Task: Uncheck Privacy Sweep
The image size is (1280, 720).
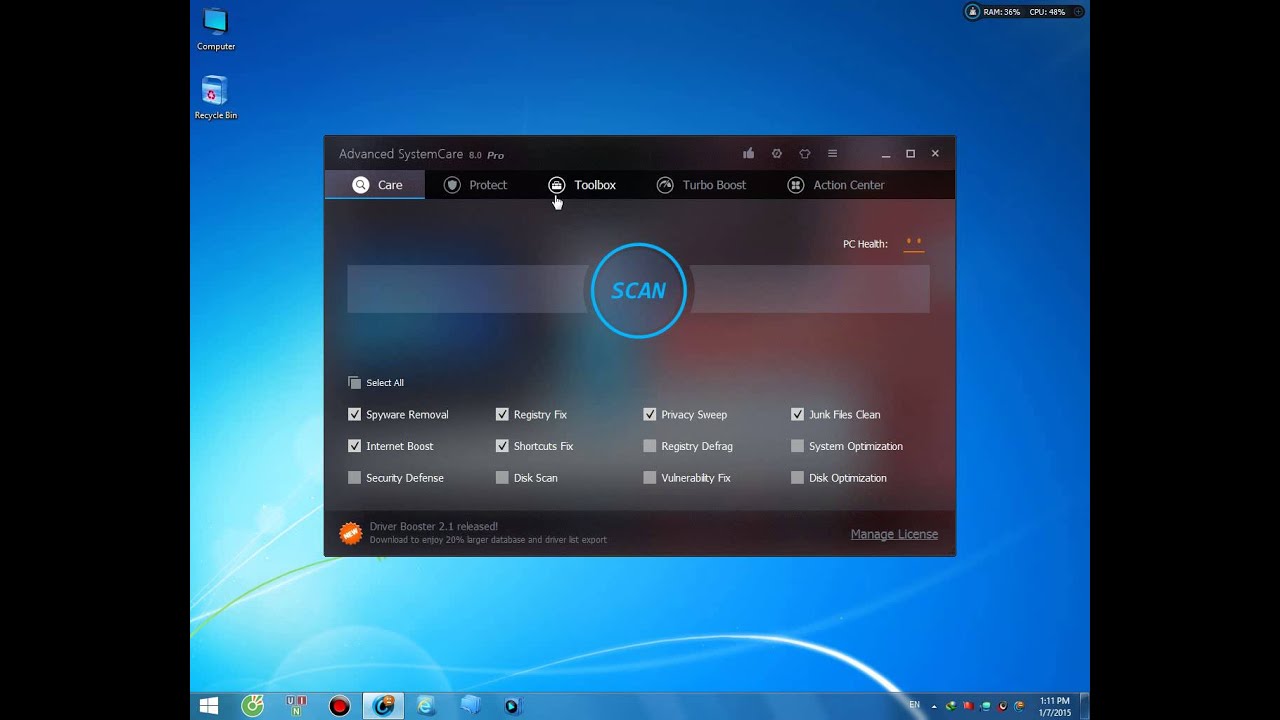Action: (650, 414)
